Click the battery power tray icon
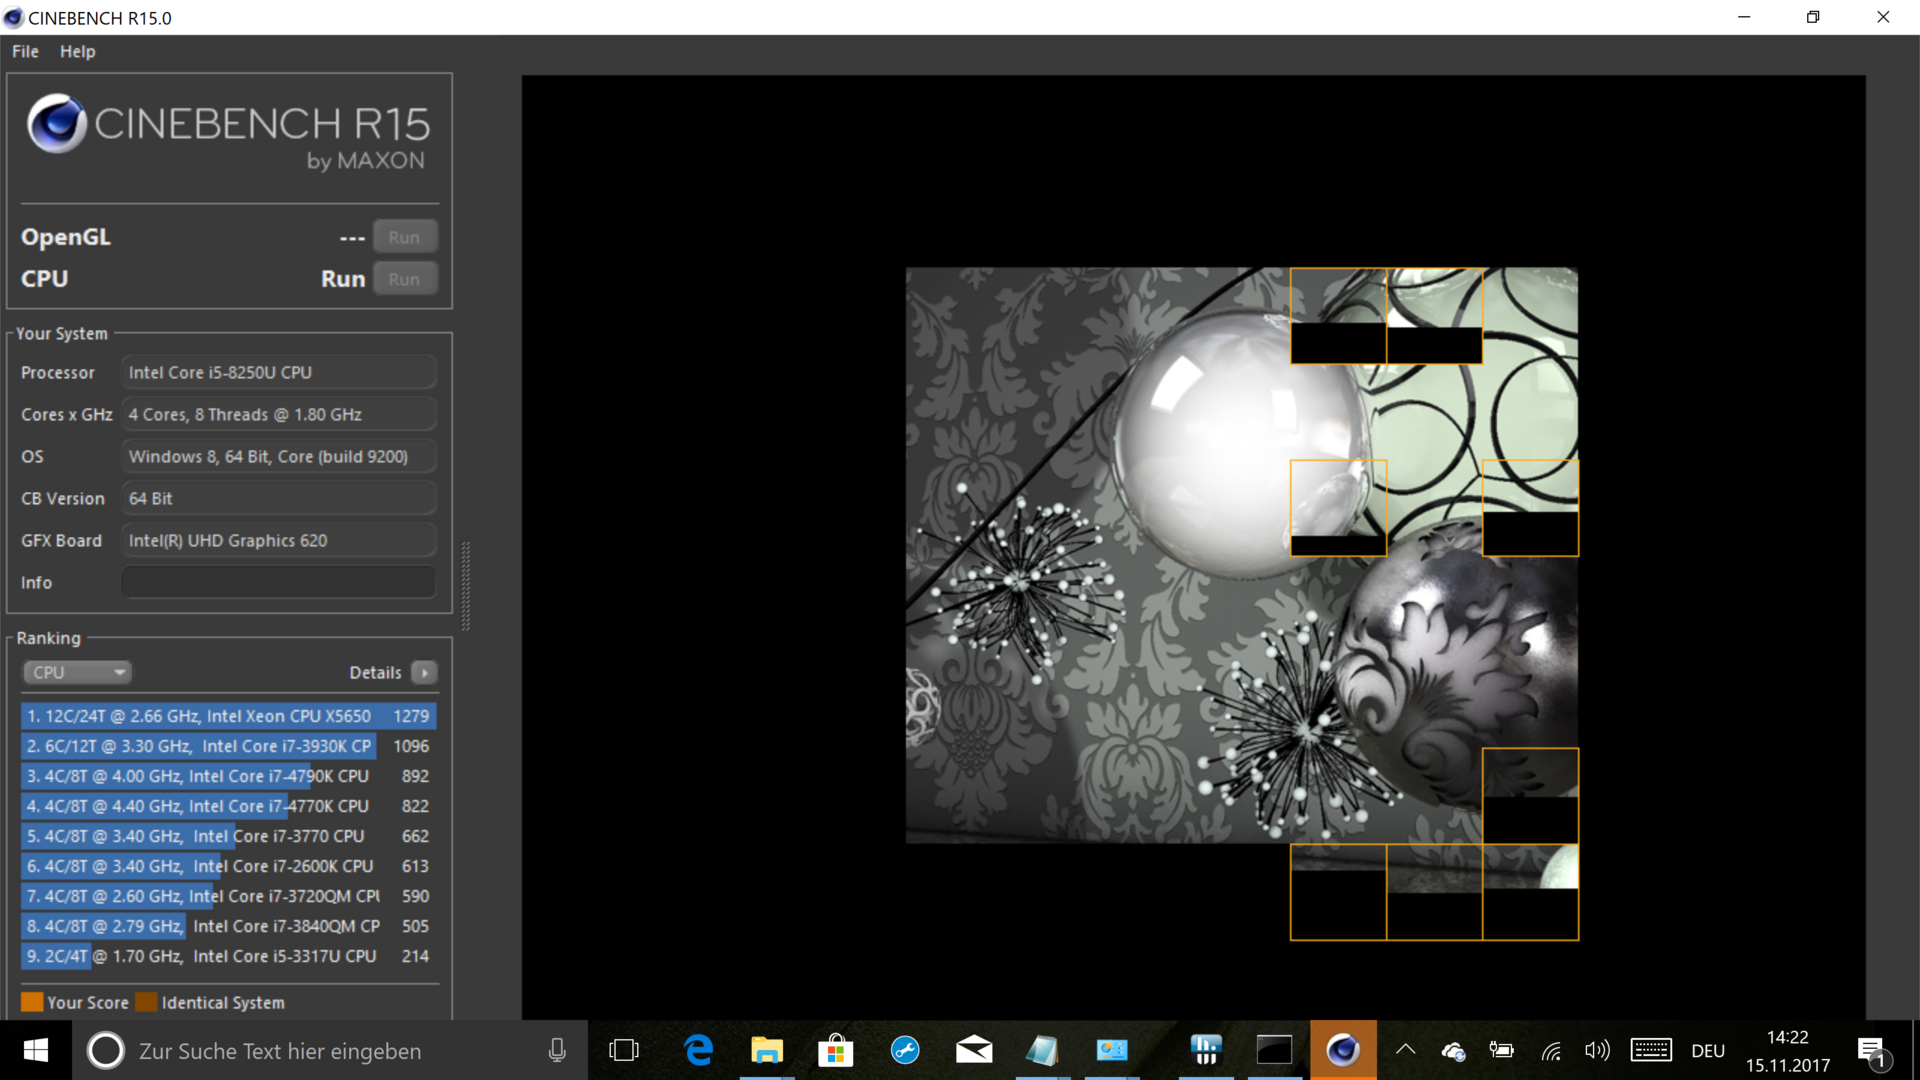Image resolution: width=1920 pixels, height=1080 pixels. [x=1501, y=1050]
